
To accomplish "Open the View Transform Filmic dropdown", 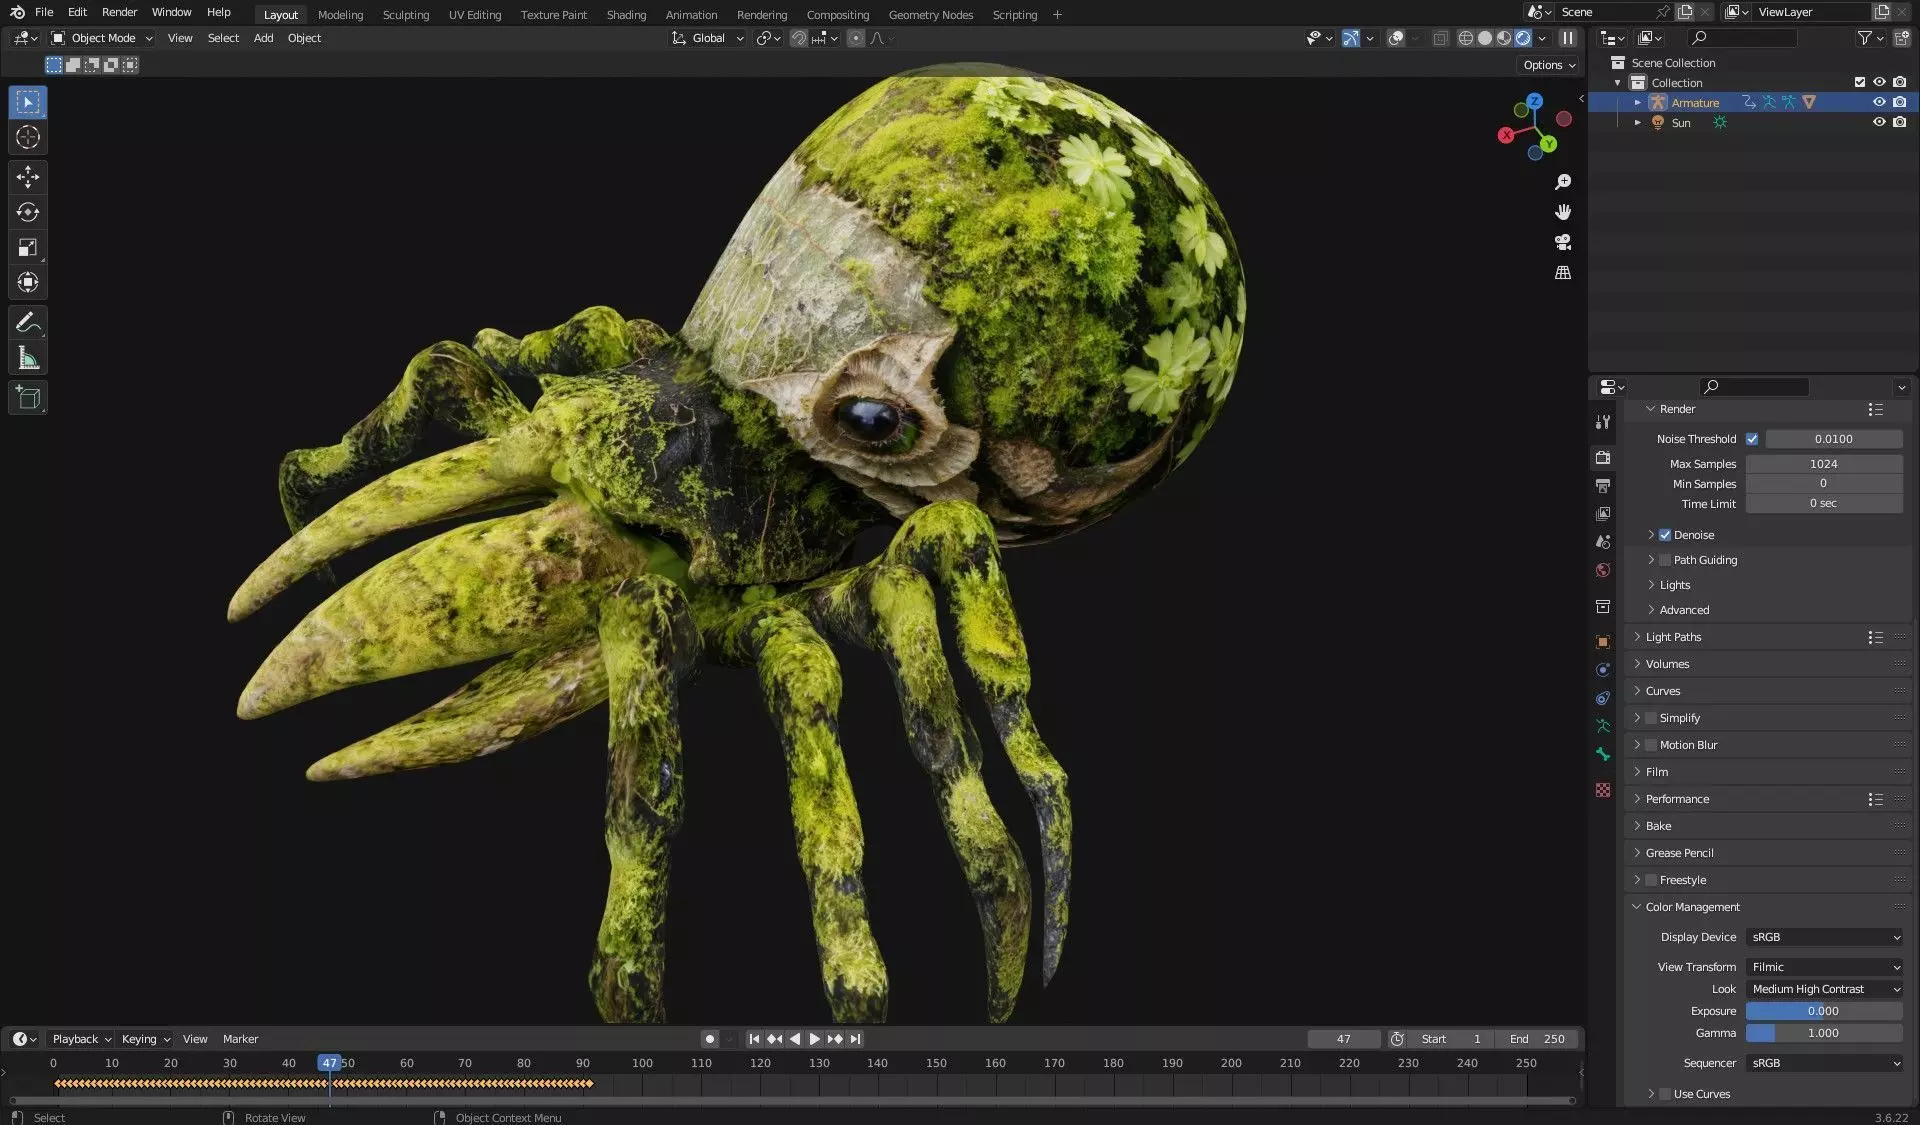I will pos(1824,967).
